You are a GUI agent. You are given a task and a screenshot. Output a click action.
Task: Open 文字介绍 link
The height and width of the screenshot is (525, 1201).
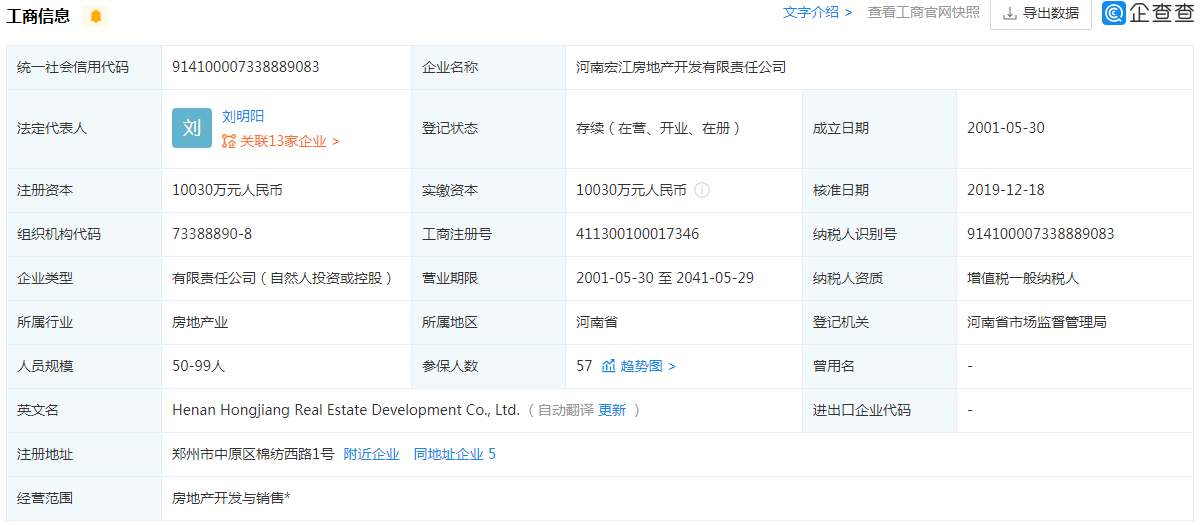point(816,12)
